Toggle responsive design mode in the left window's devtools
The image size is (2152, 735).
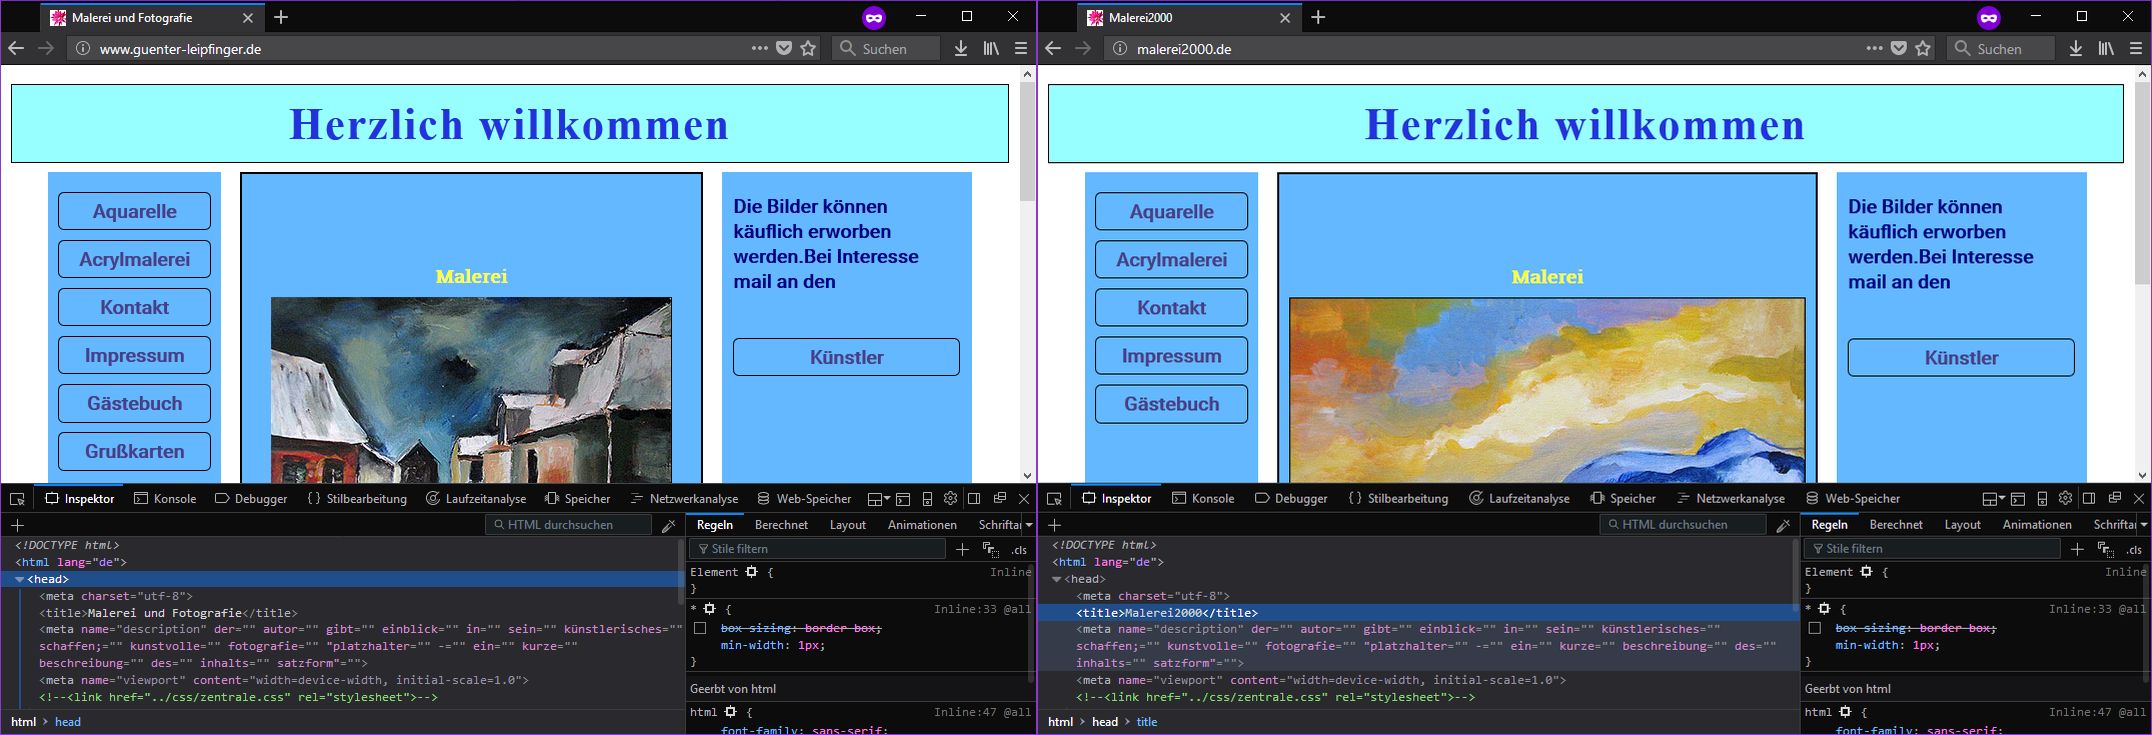click(x=927, y=498)
